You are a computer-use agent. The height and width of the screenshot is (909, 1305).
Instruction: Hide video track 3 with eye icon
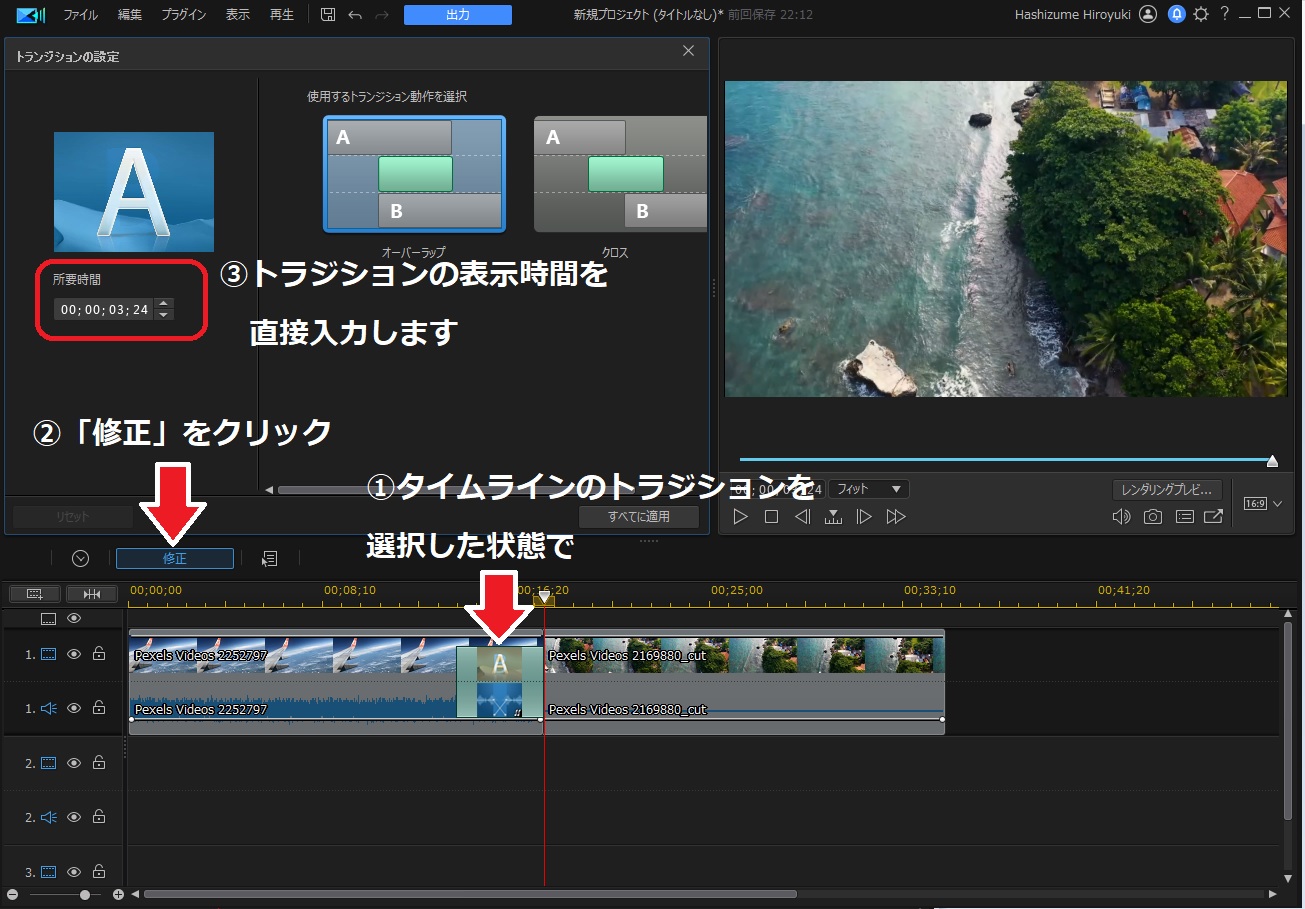(x=74, y=872)
